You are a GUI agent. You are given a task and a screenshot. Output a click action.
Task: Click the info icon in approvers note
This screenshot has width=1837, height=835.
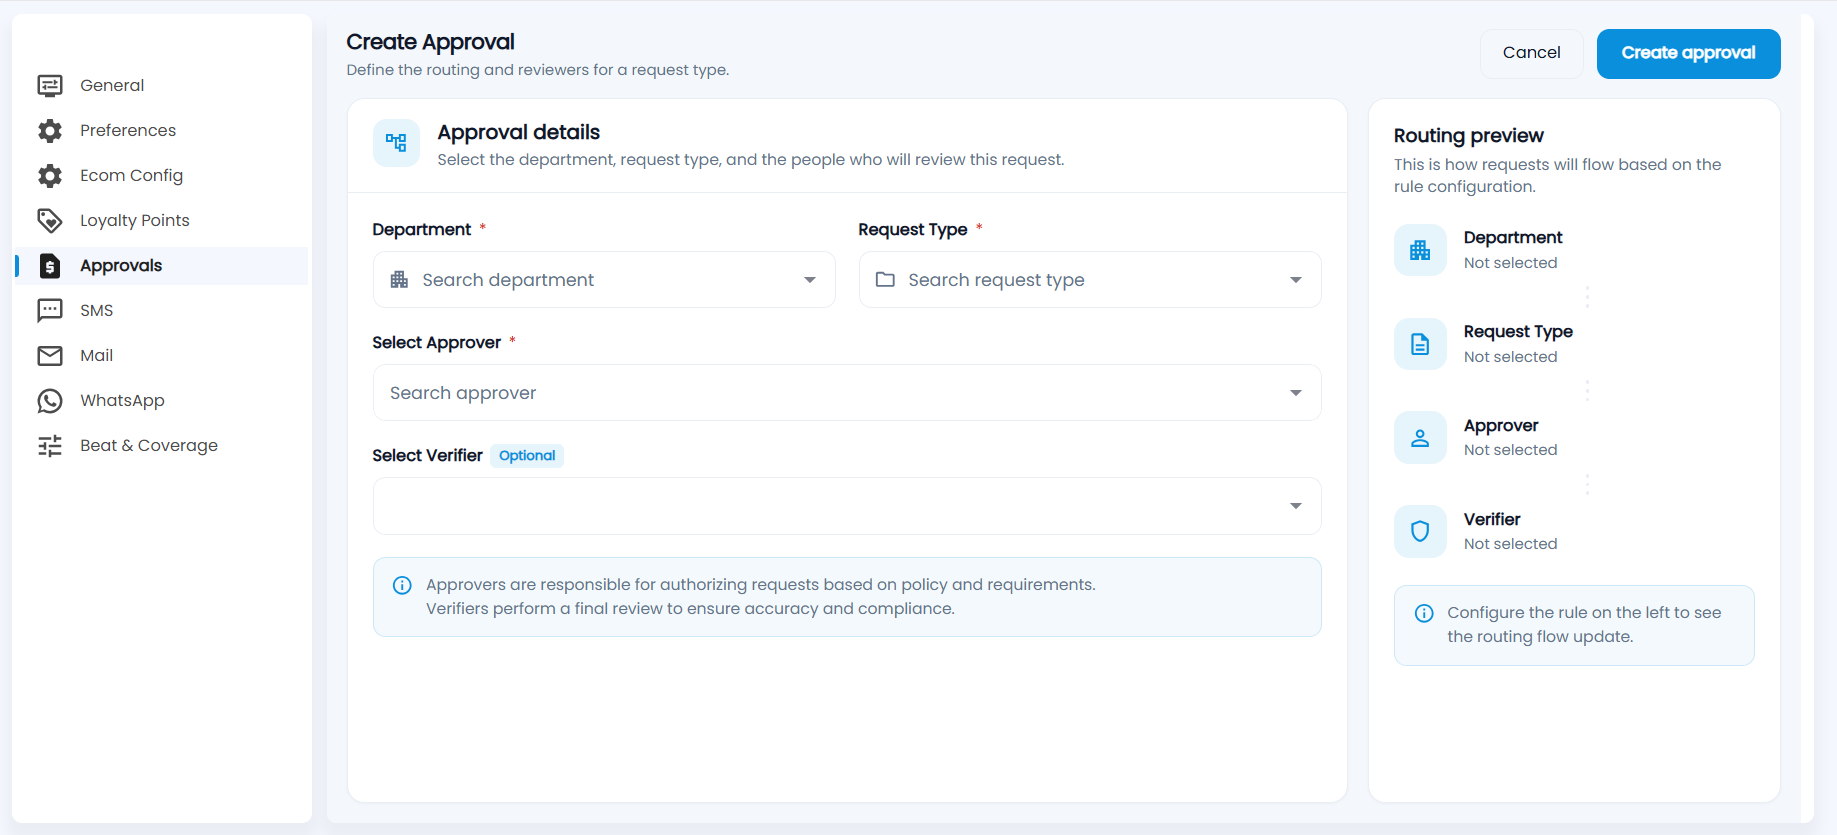pos(402,585)
